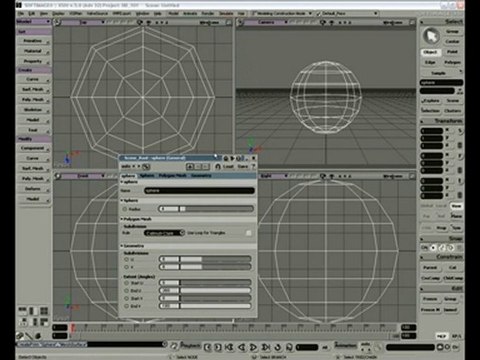Open the top viewport Wireframe display dropdown
This screenshot has width=480, height=360.
point(210,22)
